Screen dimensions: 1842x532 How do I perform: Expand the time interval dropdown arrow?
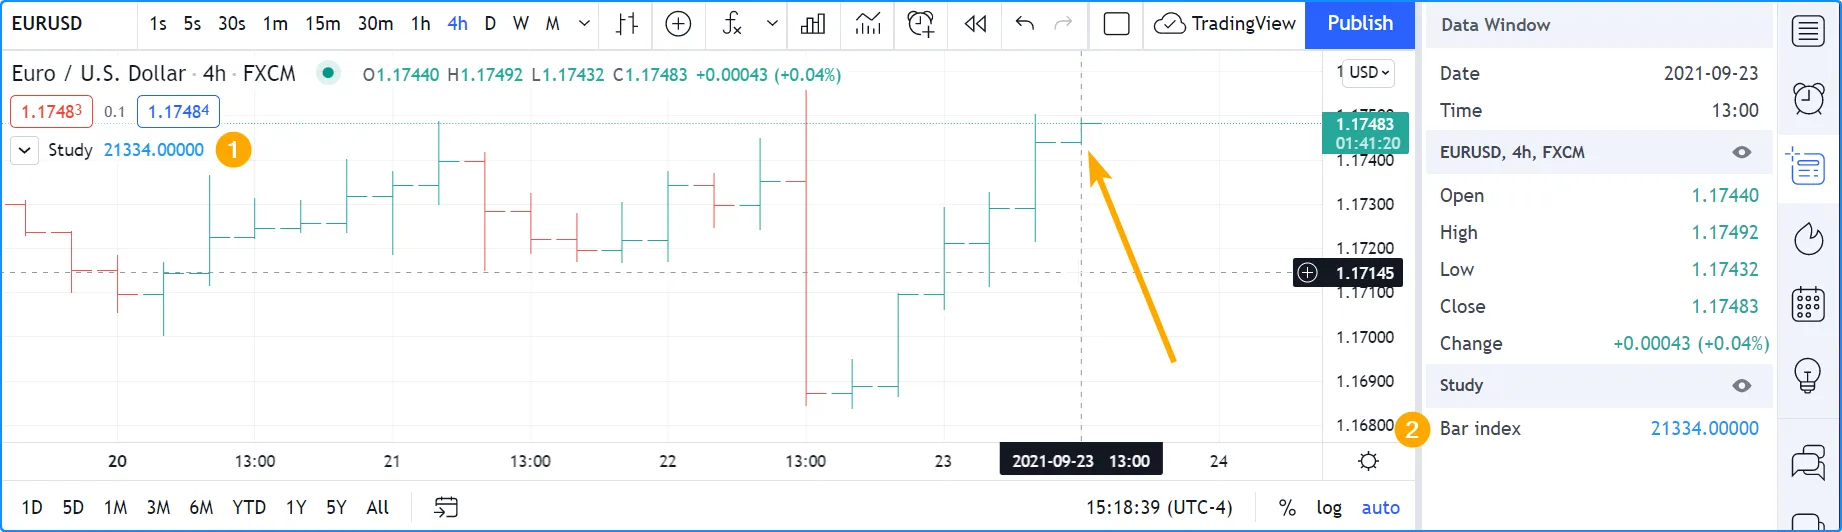pos(584,24)
